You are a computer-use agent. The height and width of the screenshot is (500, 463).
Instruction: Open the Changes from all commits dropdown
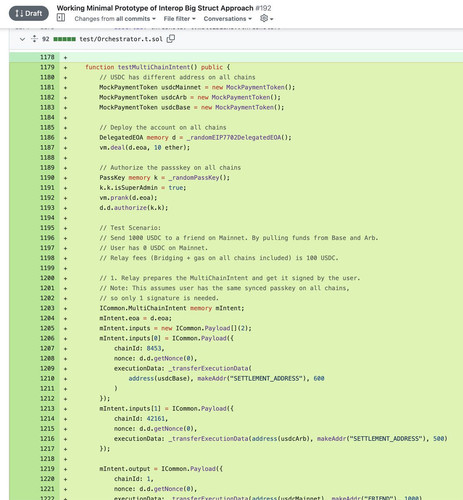tap(115, 19)
